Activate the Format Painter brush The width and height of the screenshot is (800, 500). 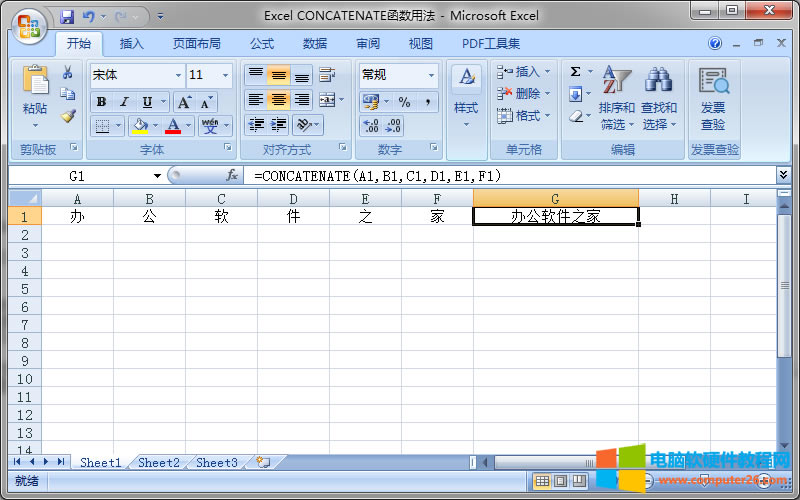pyautogui.click(x=67, y=116)
